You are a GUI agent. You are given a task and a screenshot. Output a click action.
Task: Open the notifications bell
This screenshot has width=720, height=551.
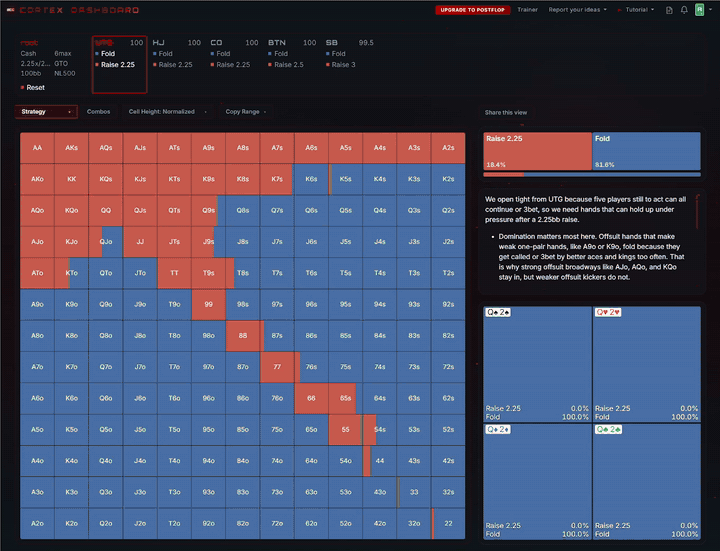pos(684,10)
